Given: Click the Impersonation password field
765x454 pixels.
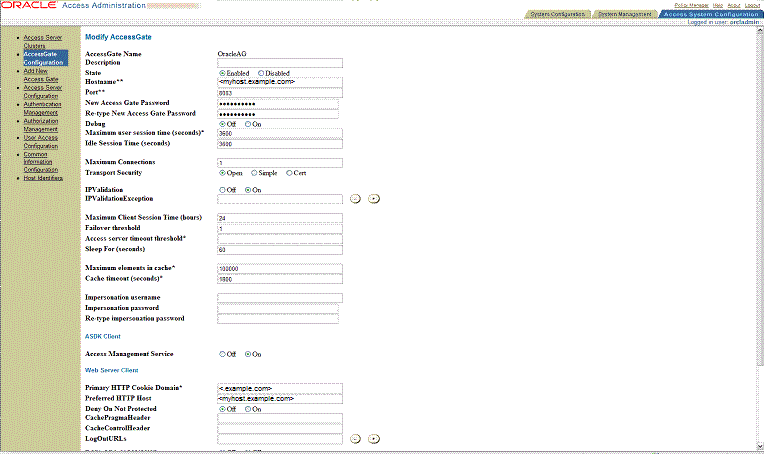Looking at the screenshot, I should pos(278,309).
